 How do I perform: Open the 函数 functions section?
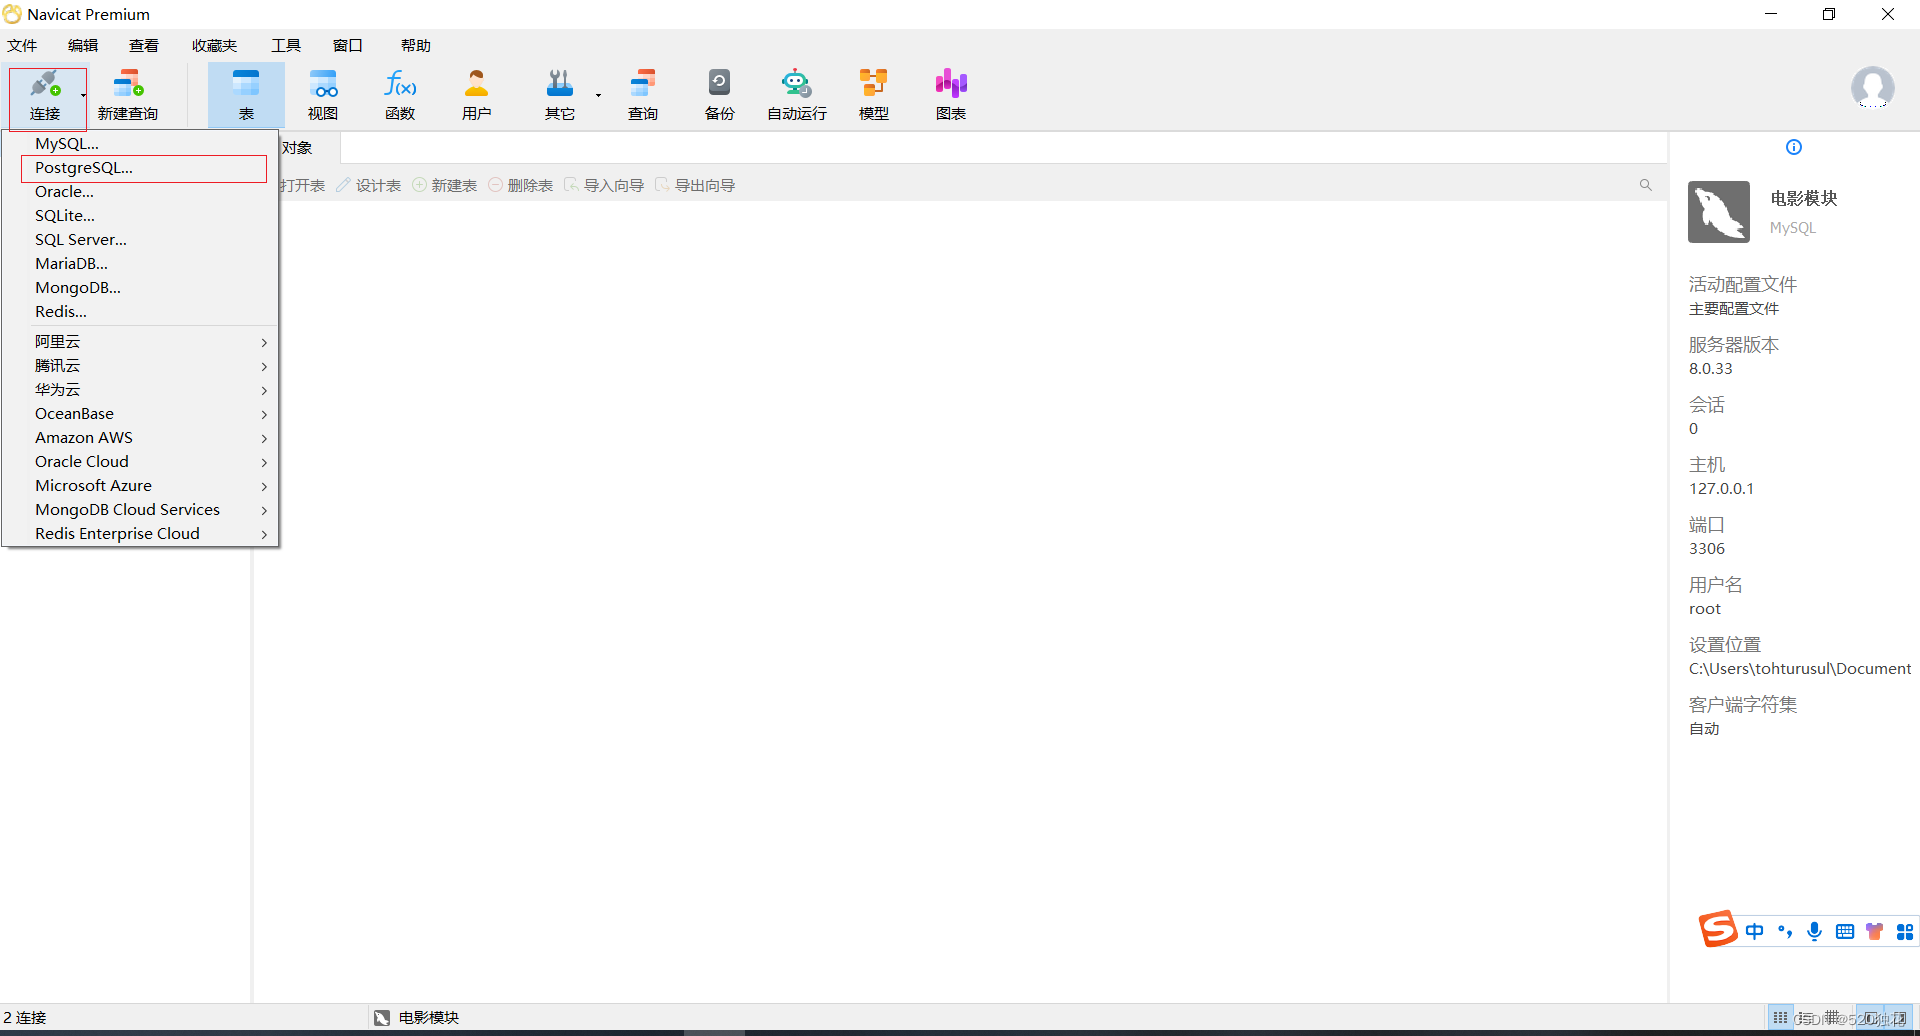click(x=400, y=96)
